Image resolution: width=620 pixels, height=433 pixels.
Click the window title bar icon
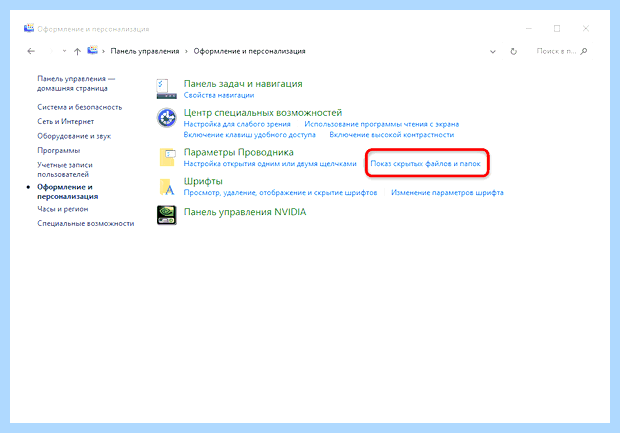coord(29,28)
